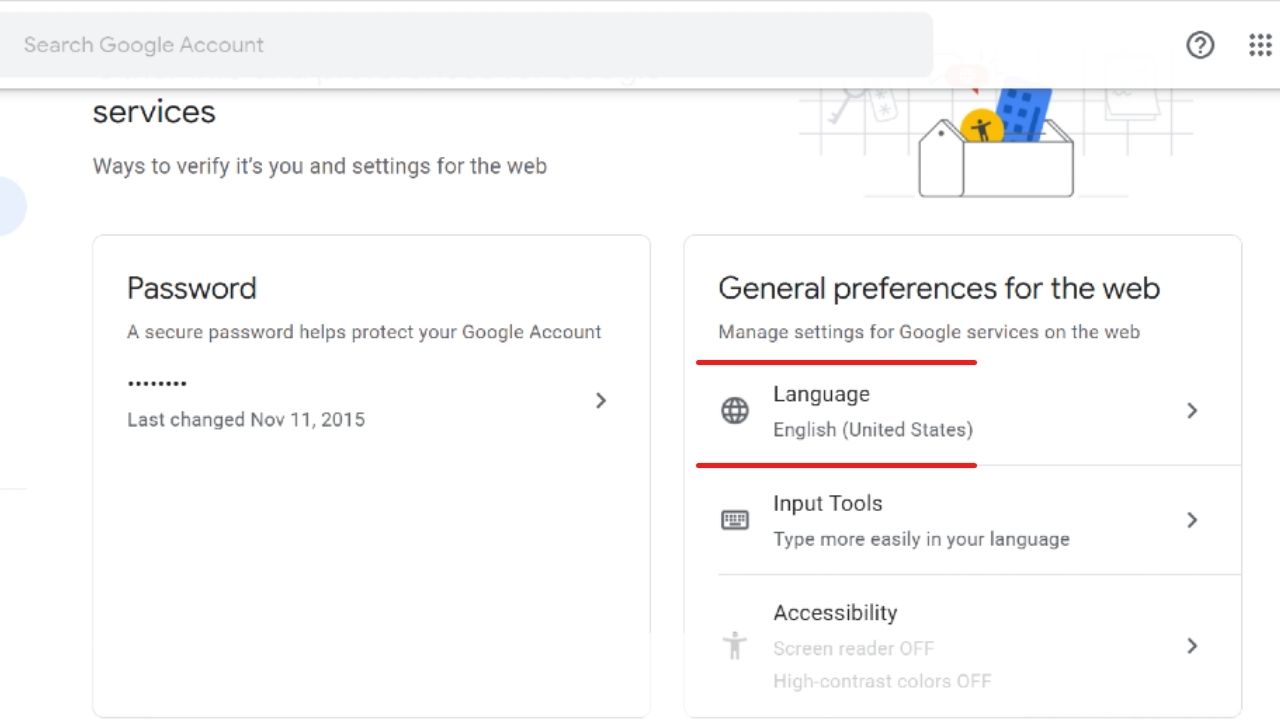1280x720 pixels.
Task: Select the Accessibility entry label
Action: (x=835, y=613)
